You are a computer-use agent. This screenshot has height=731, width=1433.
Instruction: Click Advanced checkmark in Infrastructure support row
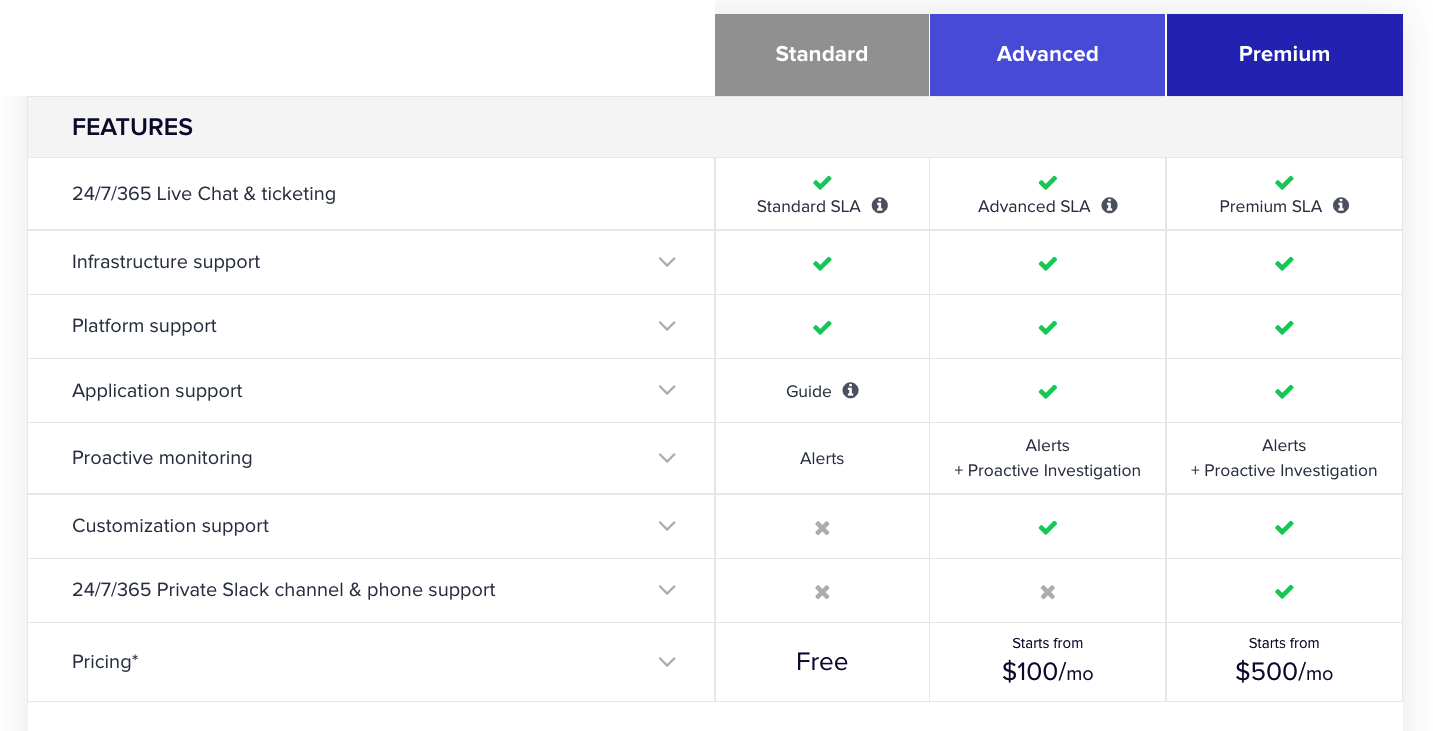1047,264
